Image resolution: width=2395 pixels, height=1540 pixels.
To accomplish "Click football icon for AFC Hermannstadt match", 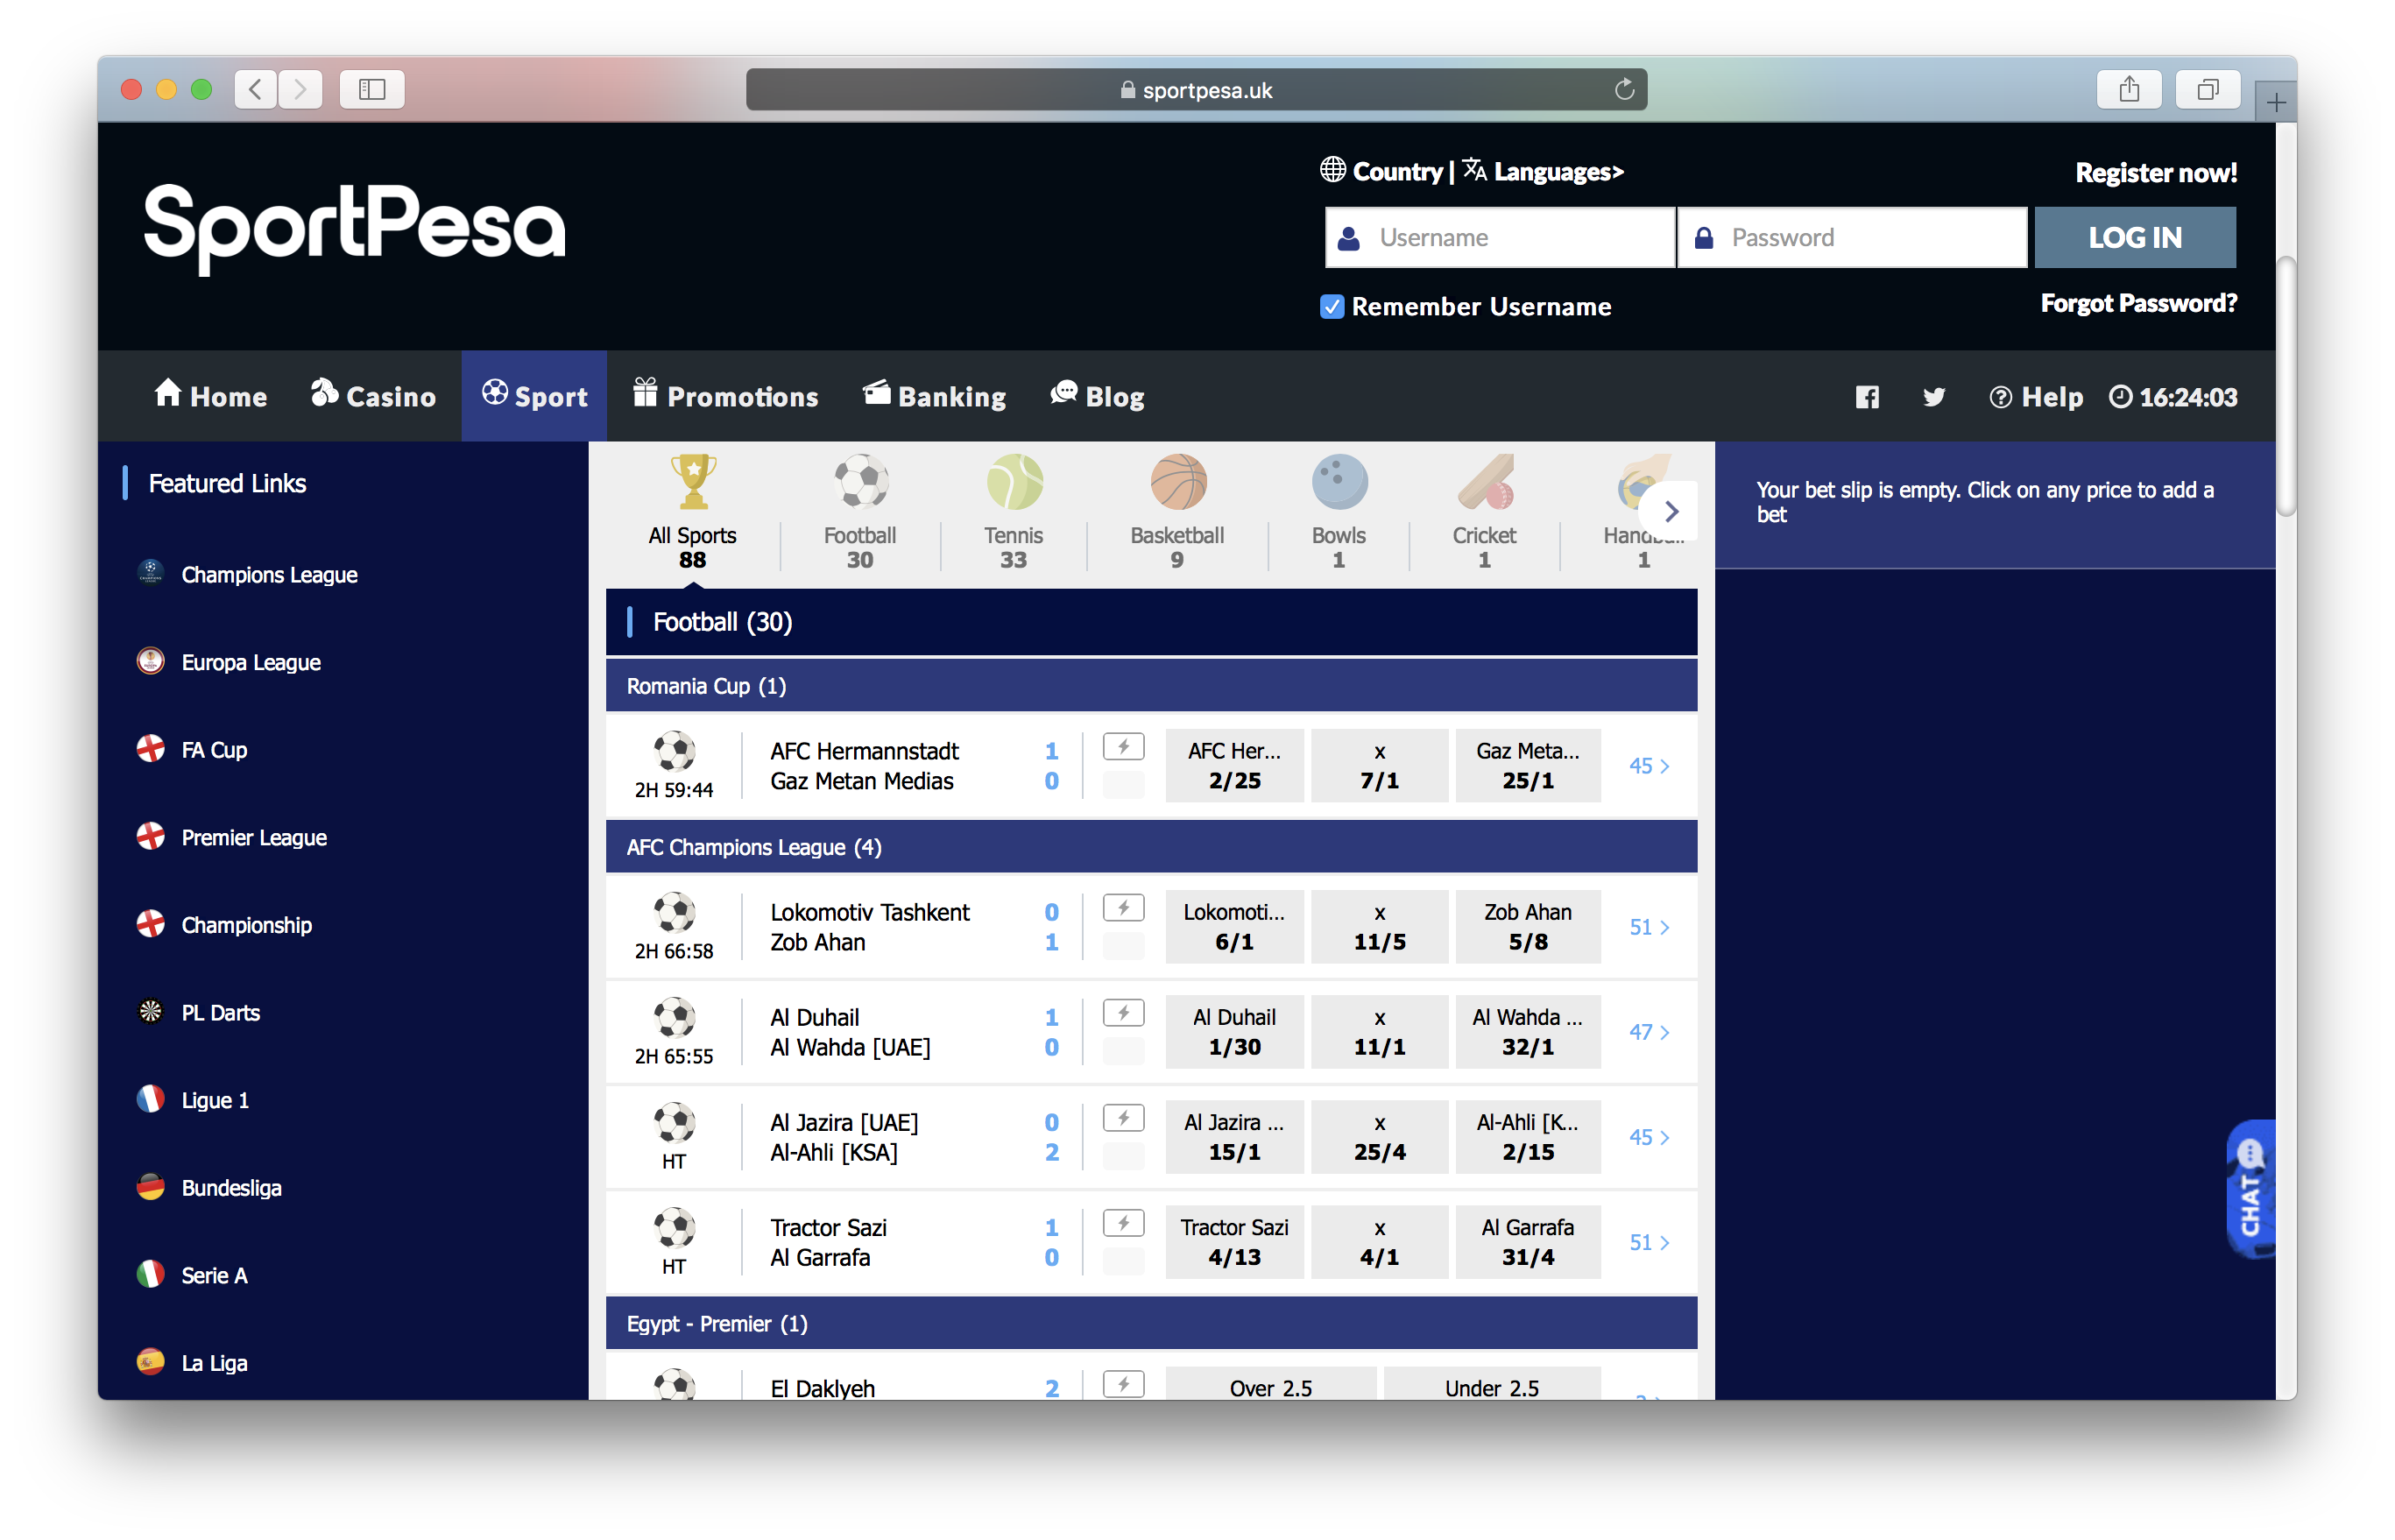I will pos(674,750).
